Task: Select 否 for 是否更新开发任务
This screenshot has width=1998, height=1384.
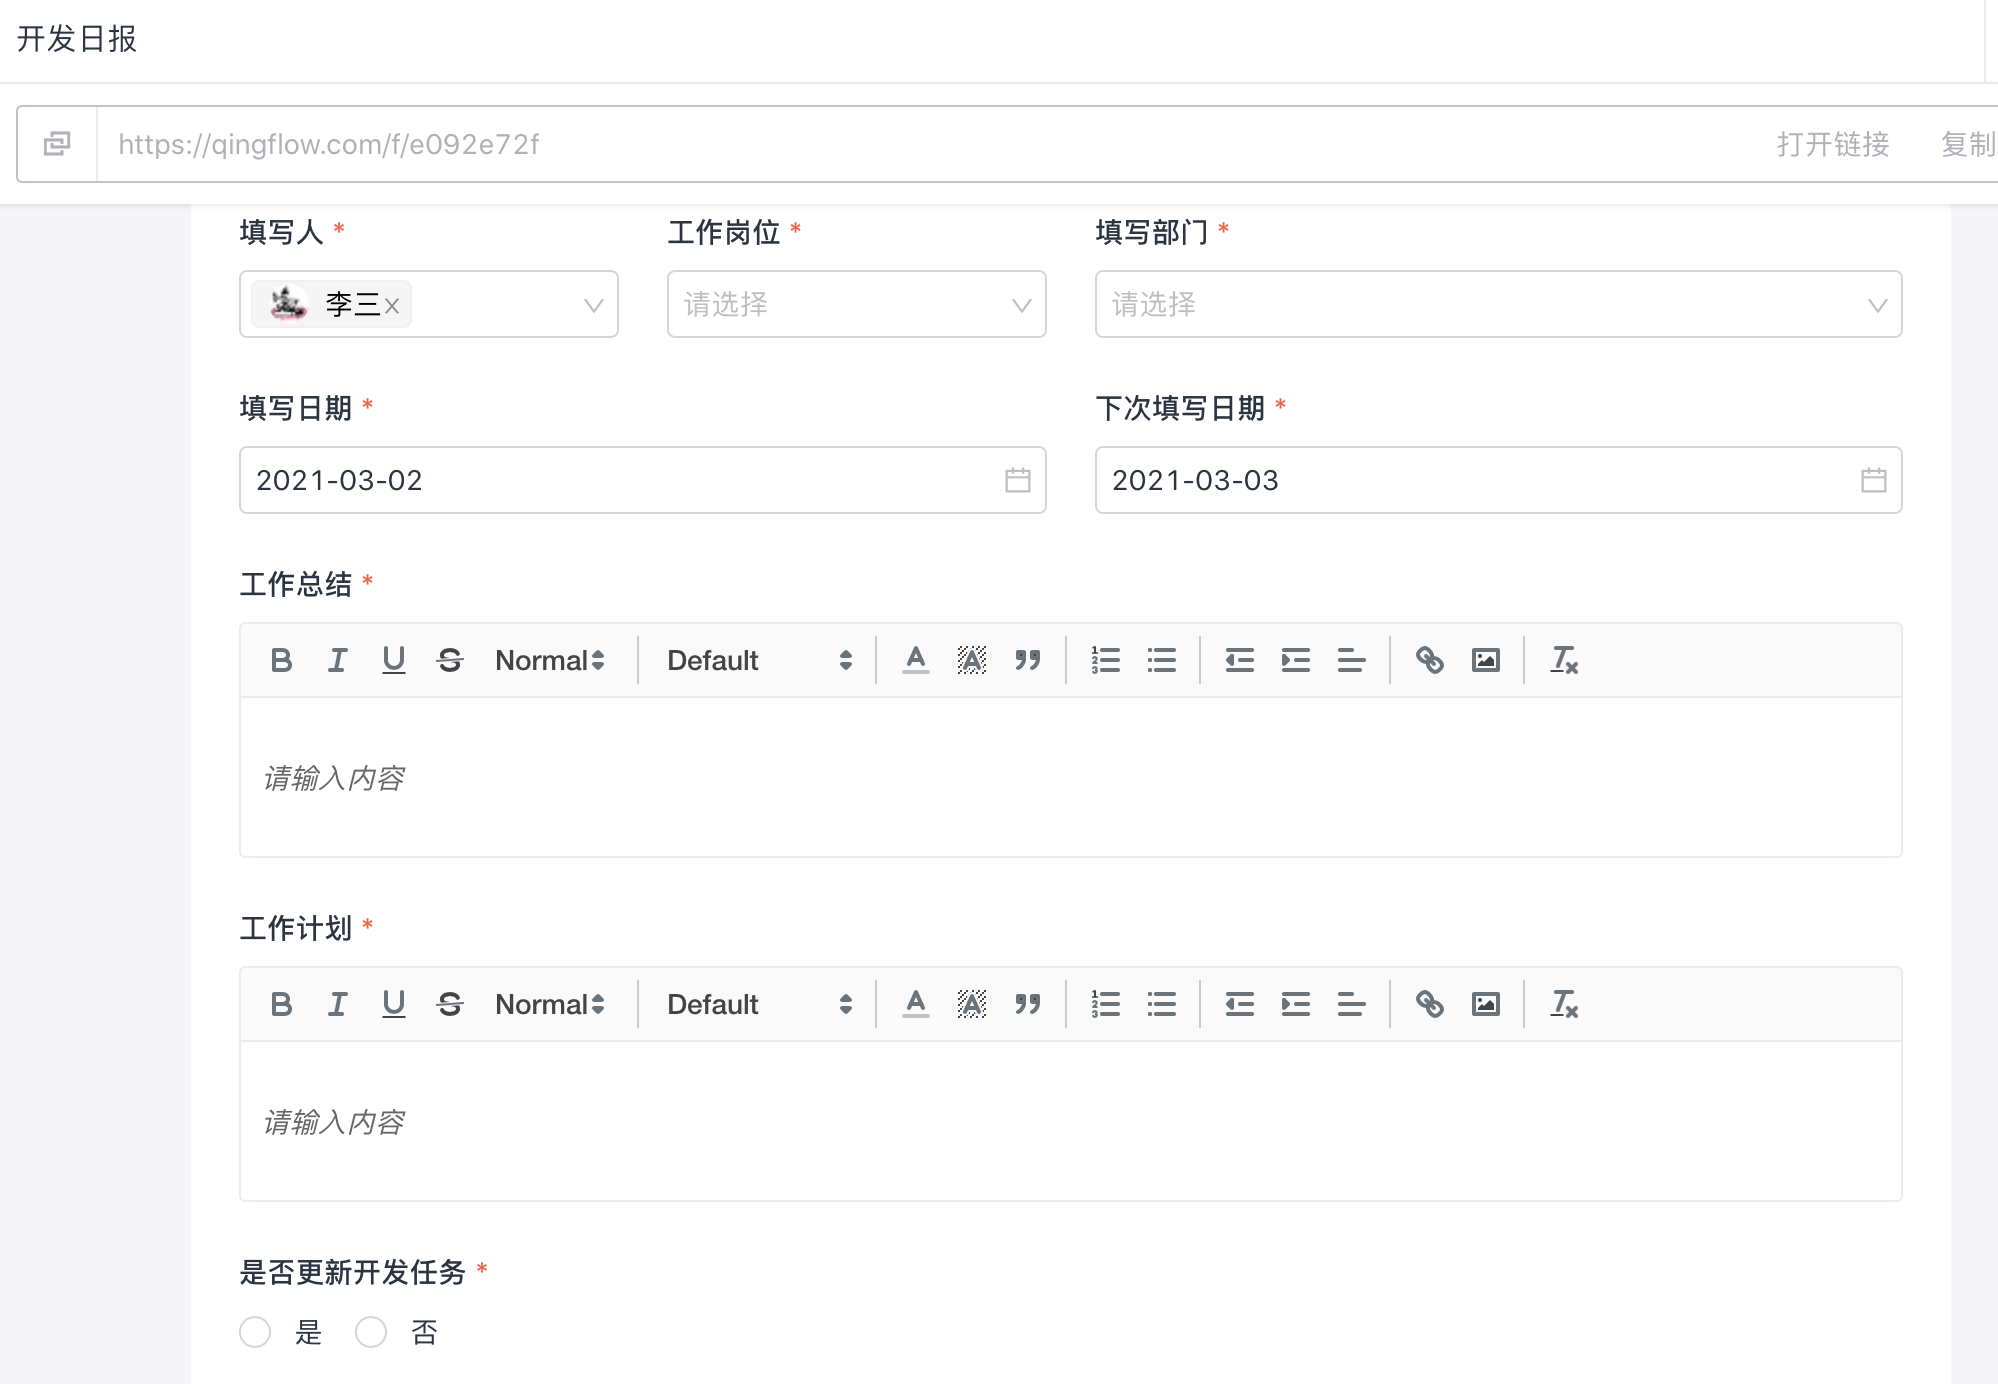Action: (371, 1332)
